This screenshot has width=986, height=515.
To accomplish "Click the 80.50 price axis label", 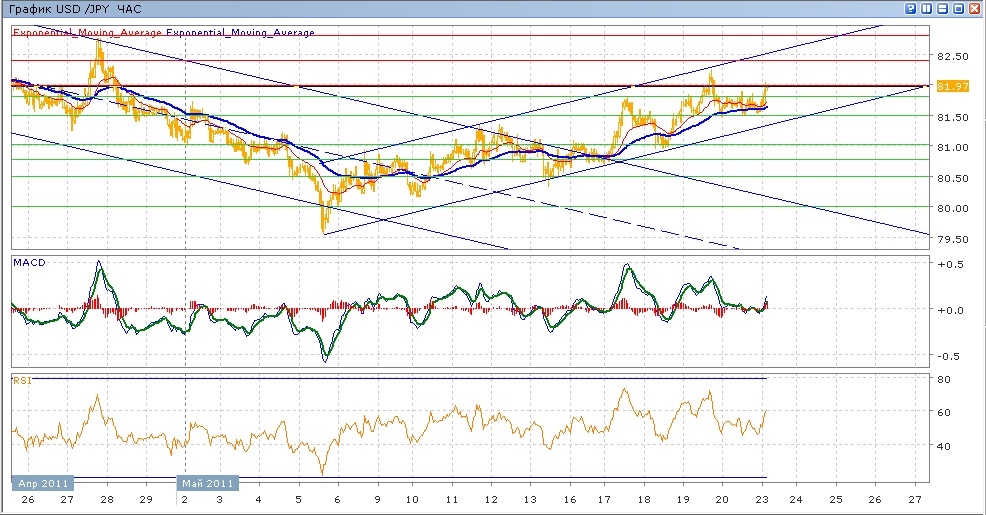I will 952,178.
